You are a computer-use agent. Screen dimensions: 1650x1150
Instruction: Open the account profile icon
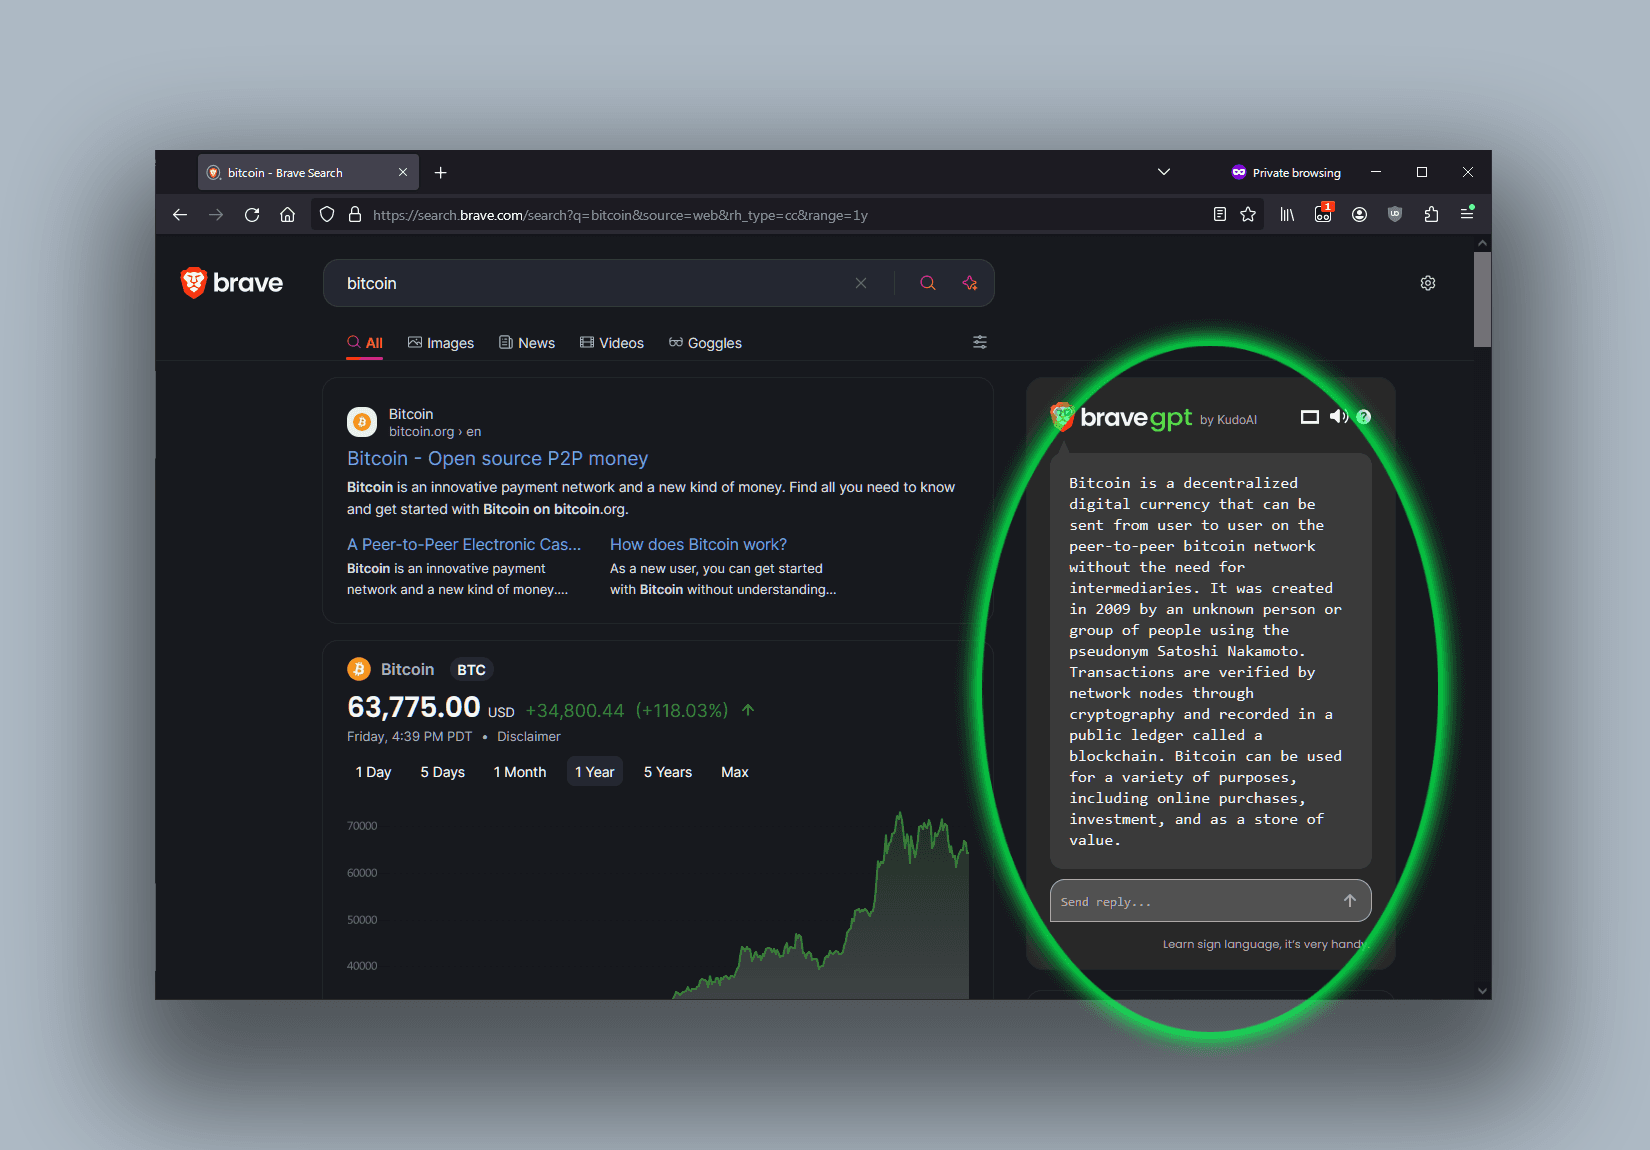click(x=1359, y=214)
